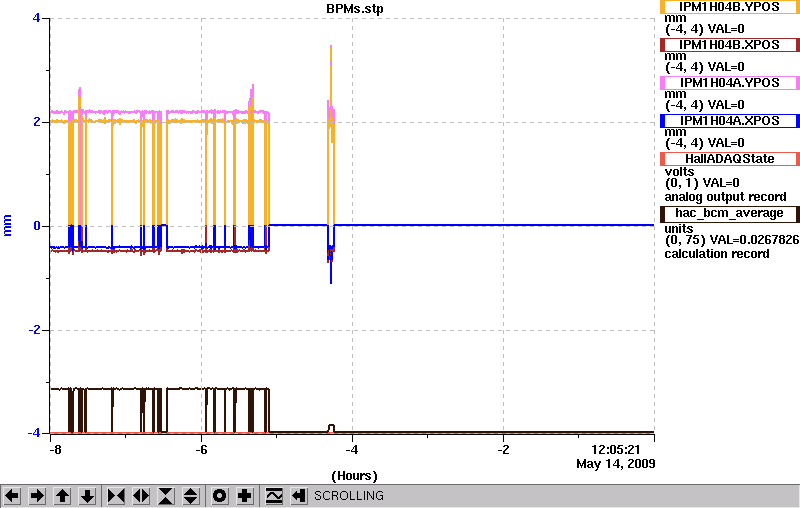Shift the plot down with the down arrow

click(x=87, y=496)
